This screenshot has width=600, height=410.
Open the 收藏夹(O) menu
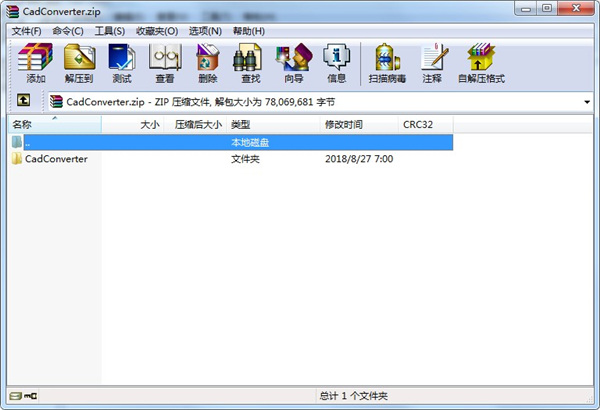tap(157, 31)
